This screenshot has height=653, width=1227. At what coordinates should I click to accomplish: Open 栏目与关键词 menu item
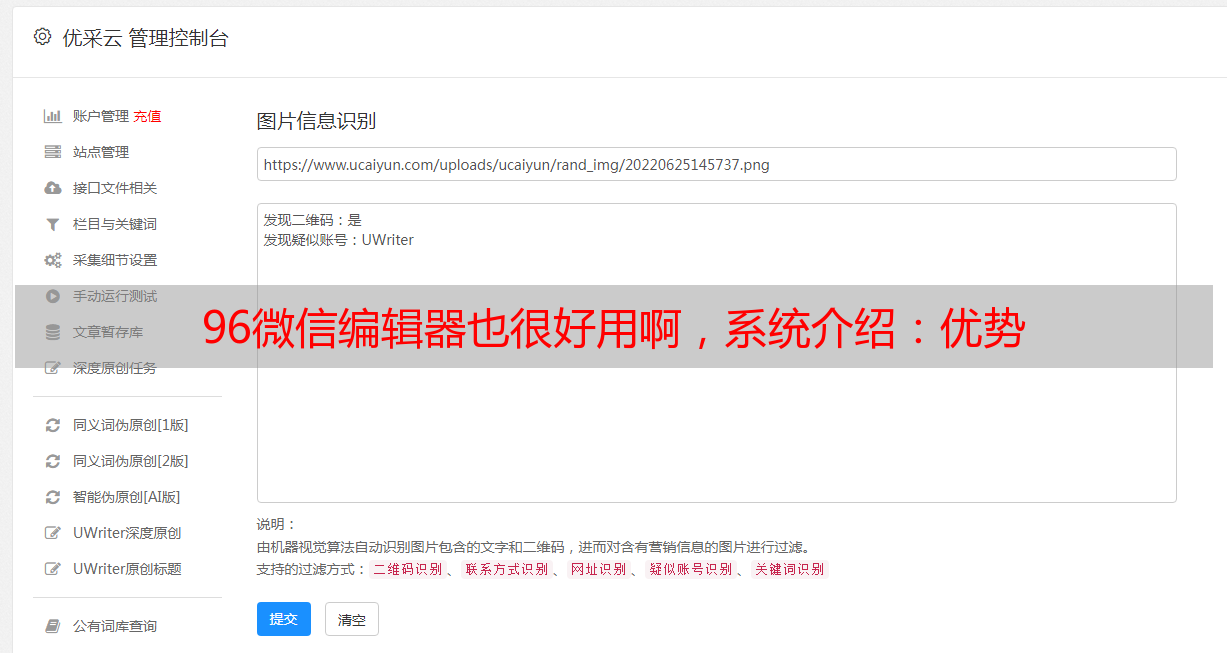coord(115,224)
